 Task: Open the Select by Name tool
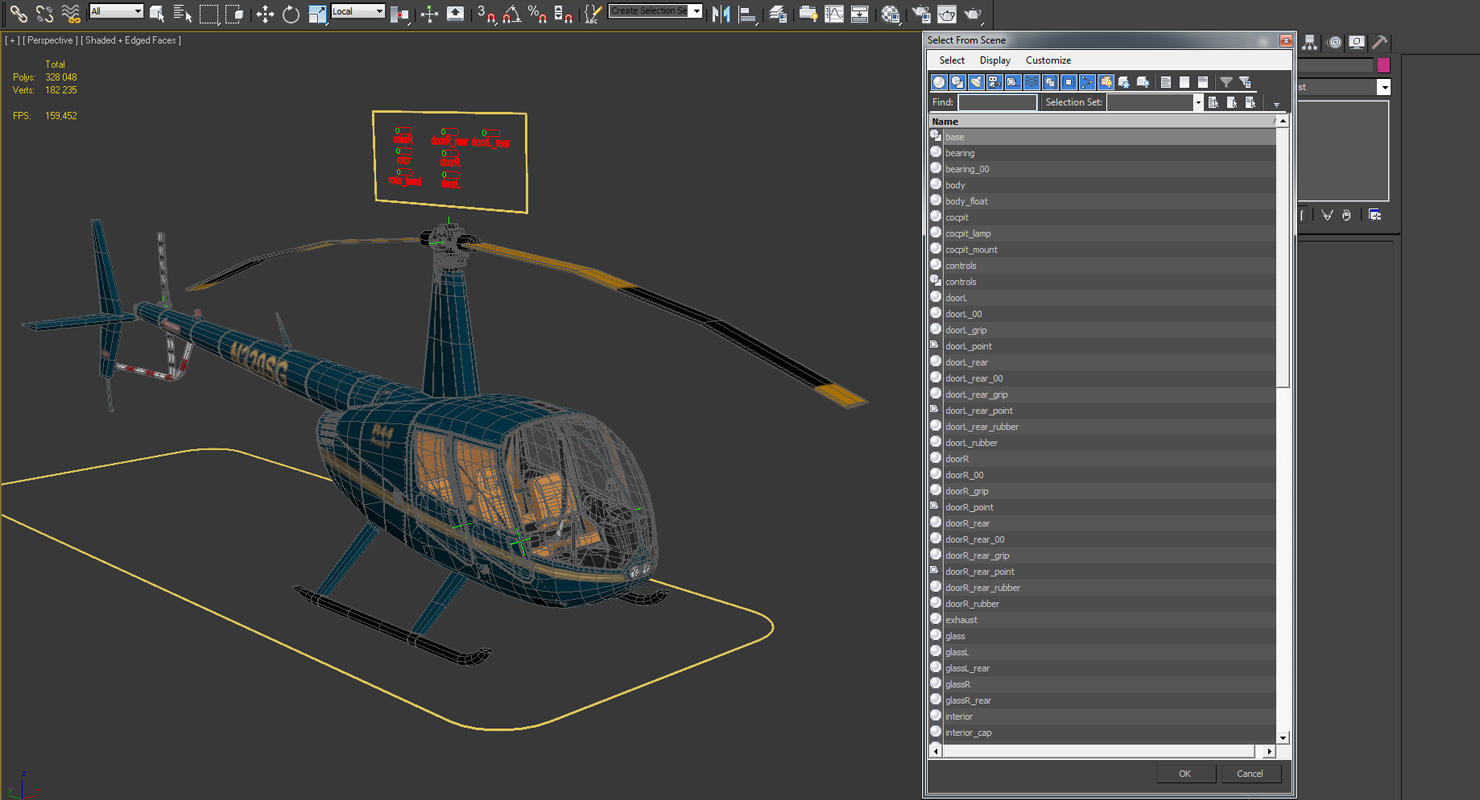tap(182, 14)
